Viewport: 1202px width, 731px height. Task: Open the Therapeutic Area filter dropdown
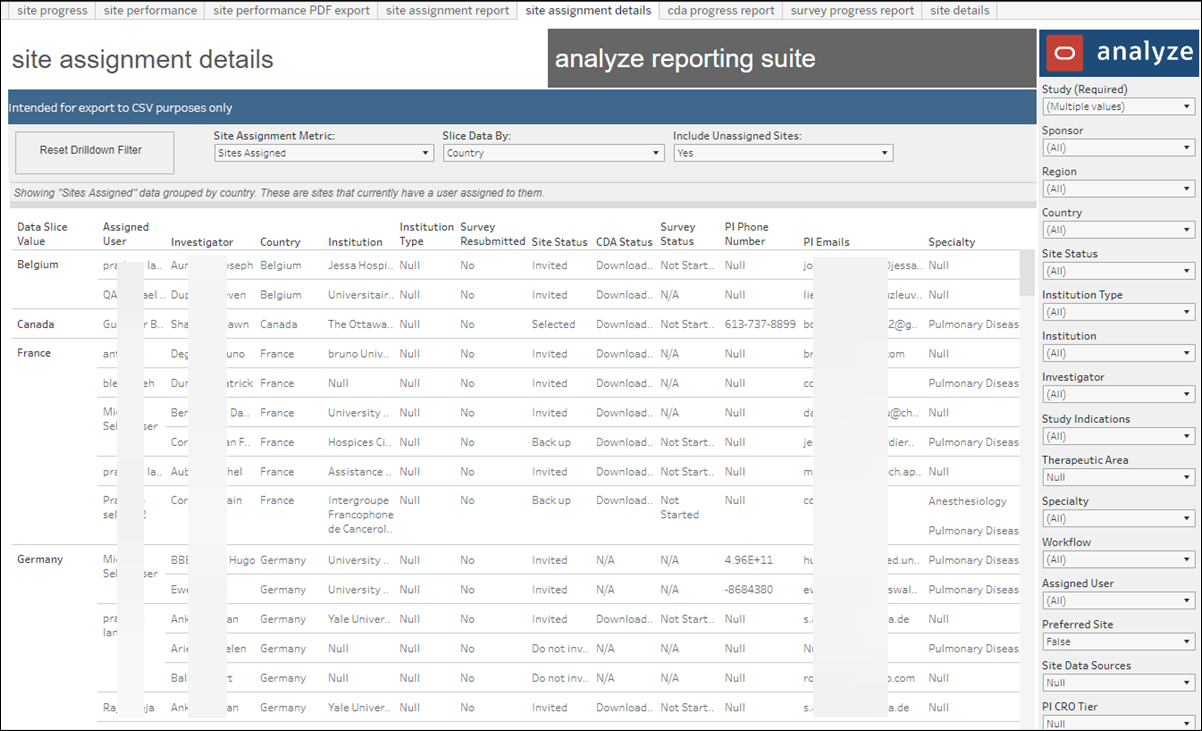pos(1118,477)
